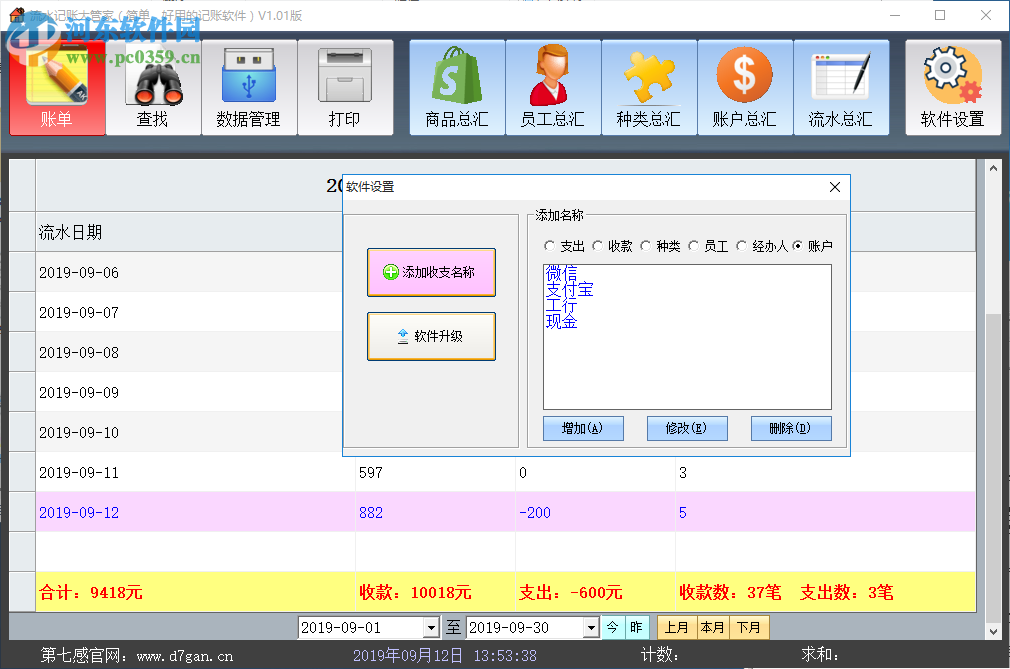The image size is (1010, 669).
Task: Click the 删除(D) delete button
Action: click(x=791, y=428)
